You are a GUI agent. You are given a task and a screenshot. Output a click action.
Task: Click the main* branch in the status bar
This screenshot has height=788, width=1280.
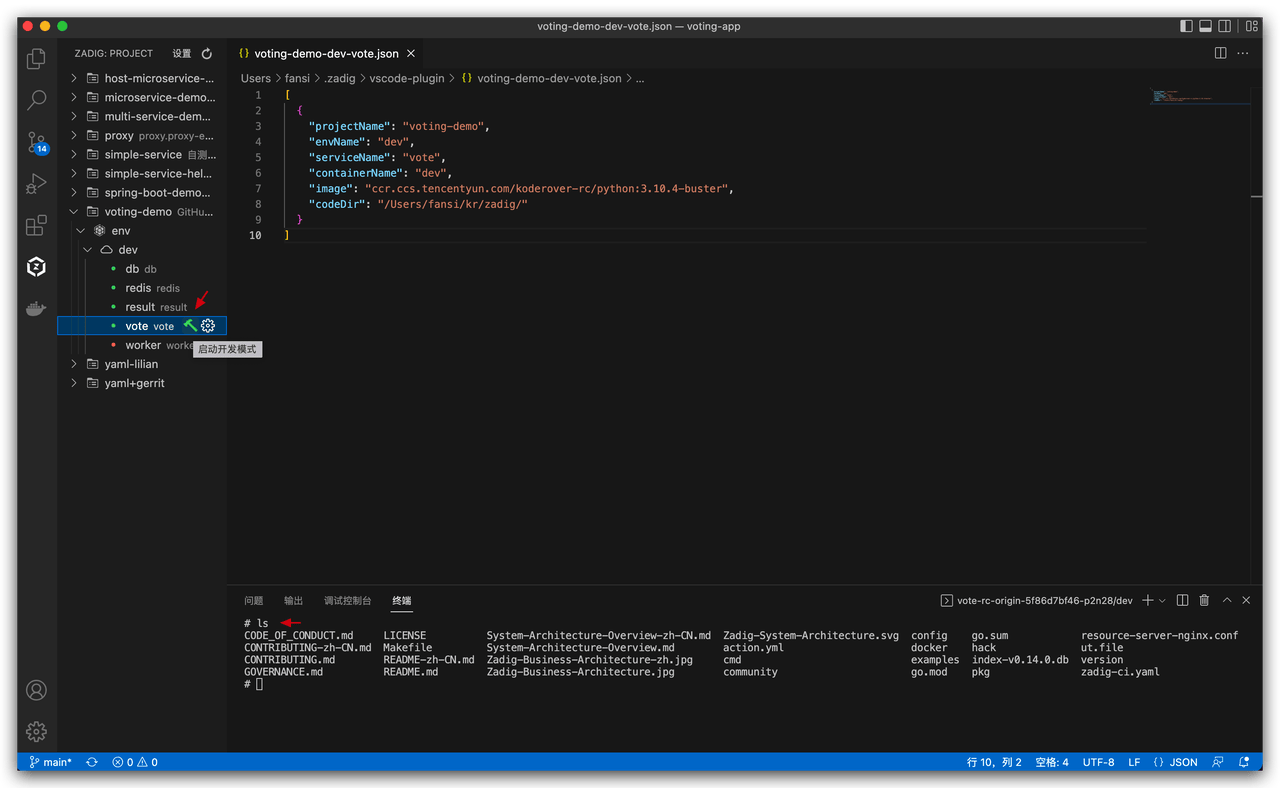[x=48, y=762]
